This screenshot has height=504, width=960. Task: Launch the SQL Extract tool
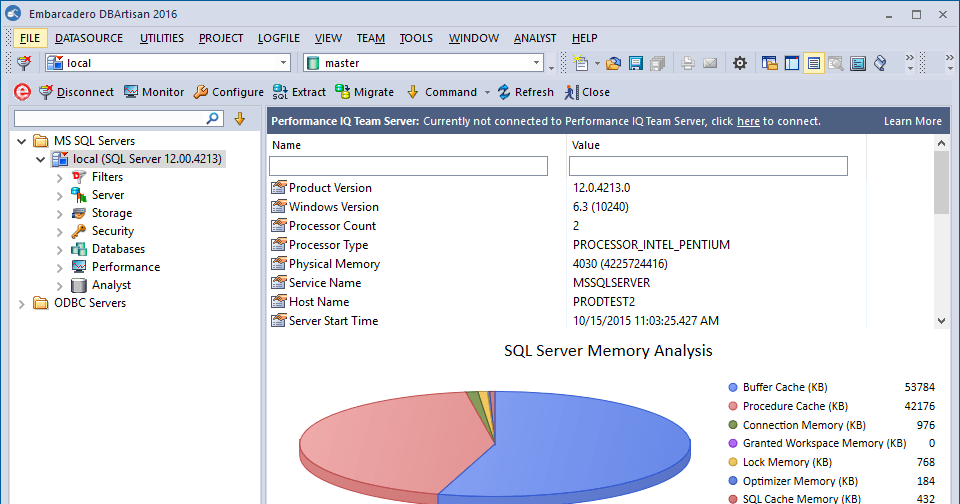point(299,92)
